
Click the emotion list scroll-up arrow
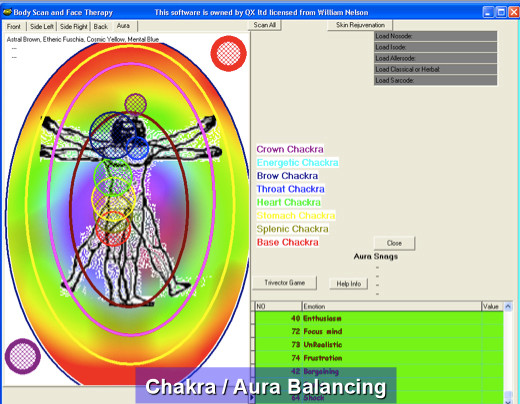508,306
